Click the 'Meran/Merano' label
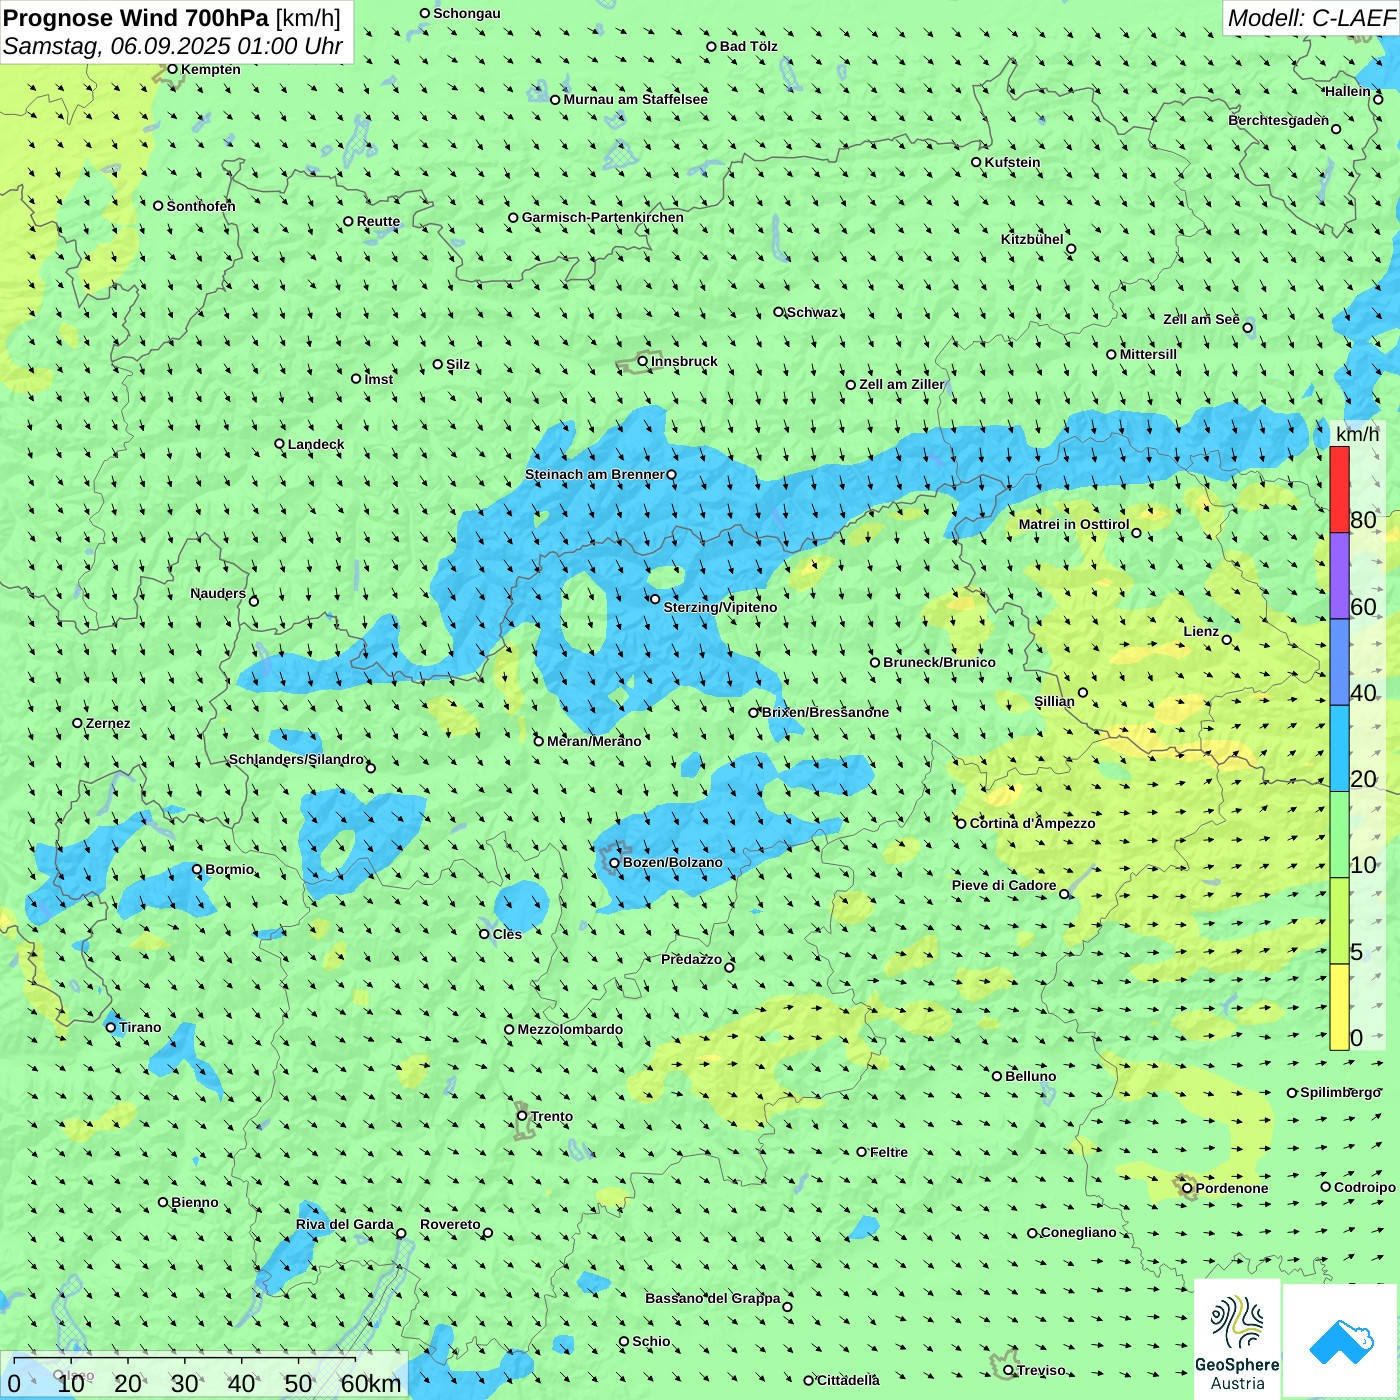This screenshot has height=1400, width=1400. (594, 741)
